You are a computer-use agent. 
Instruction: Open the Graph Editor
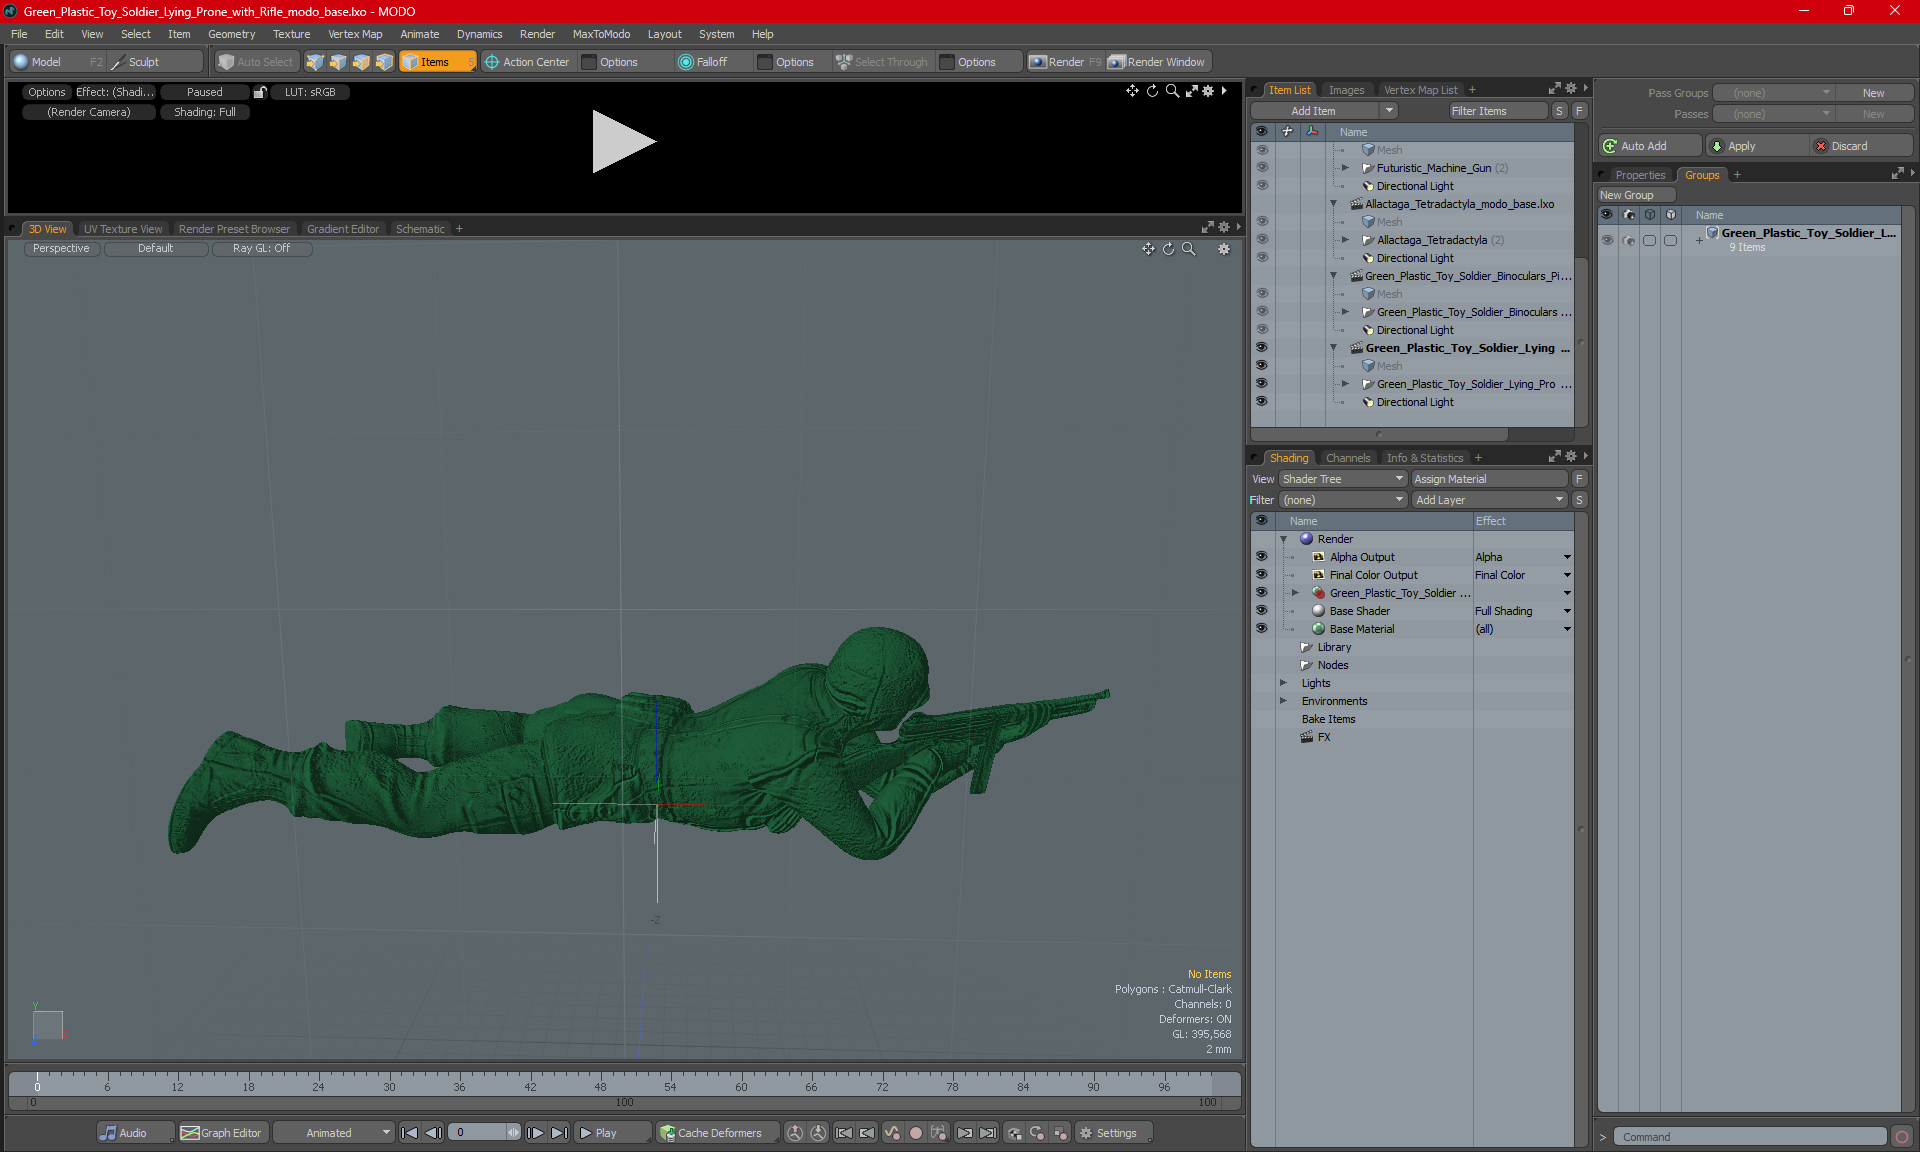[x=222, y=1133]
